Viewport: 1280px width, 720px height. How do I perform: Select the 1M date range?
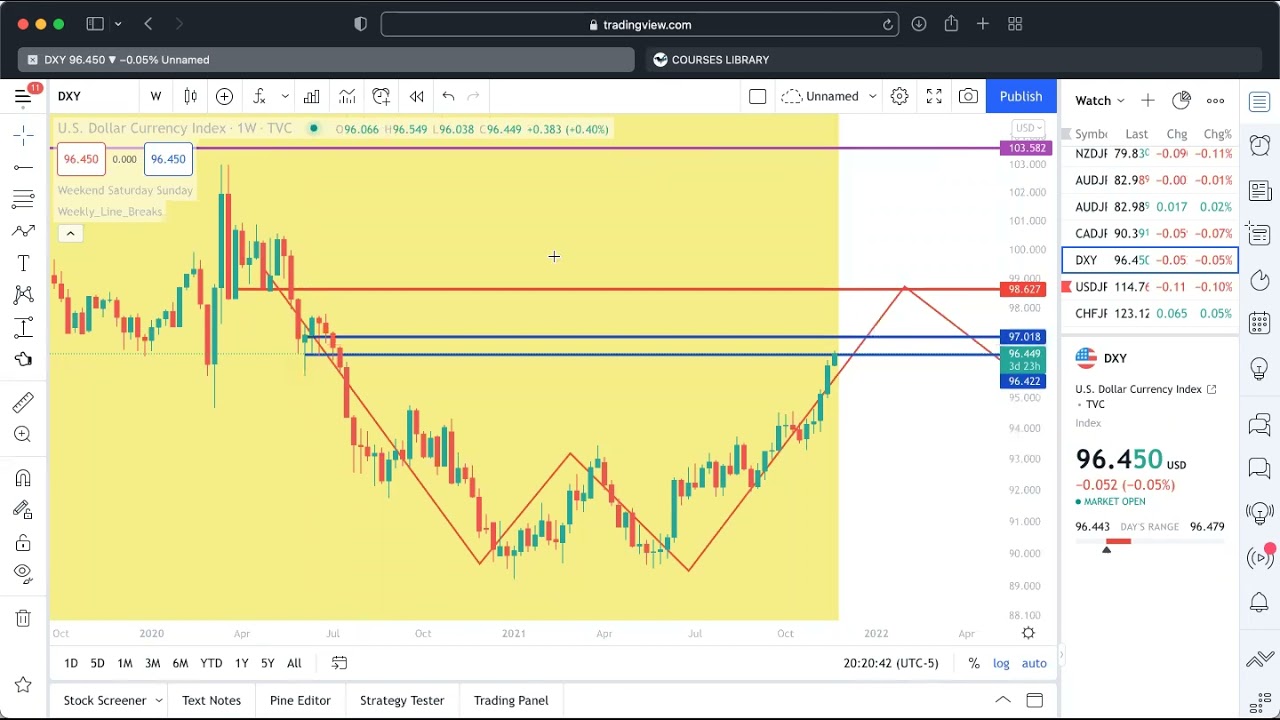click(x=125, y=663)
